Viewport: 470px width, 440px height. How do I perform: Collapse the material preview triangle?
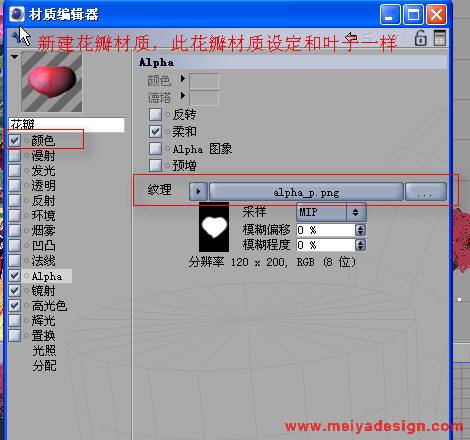(14, 57)
